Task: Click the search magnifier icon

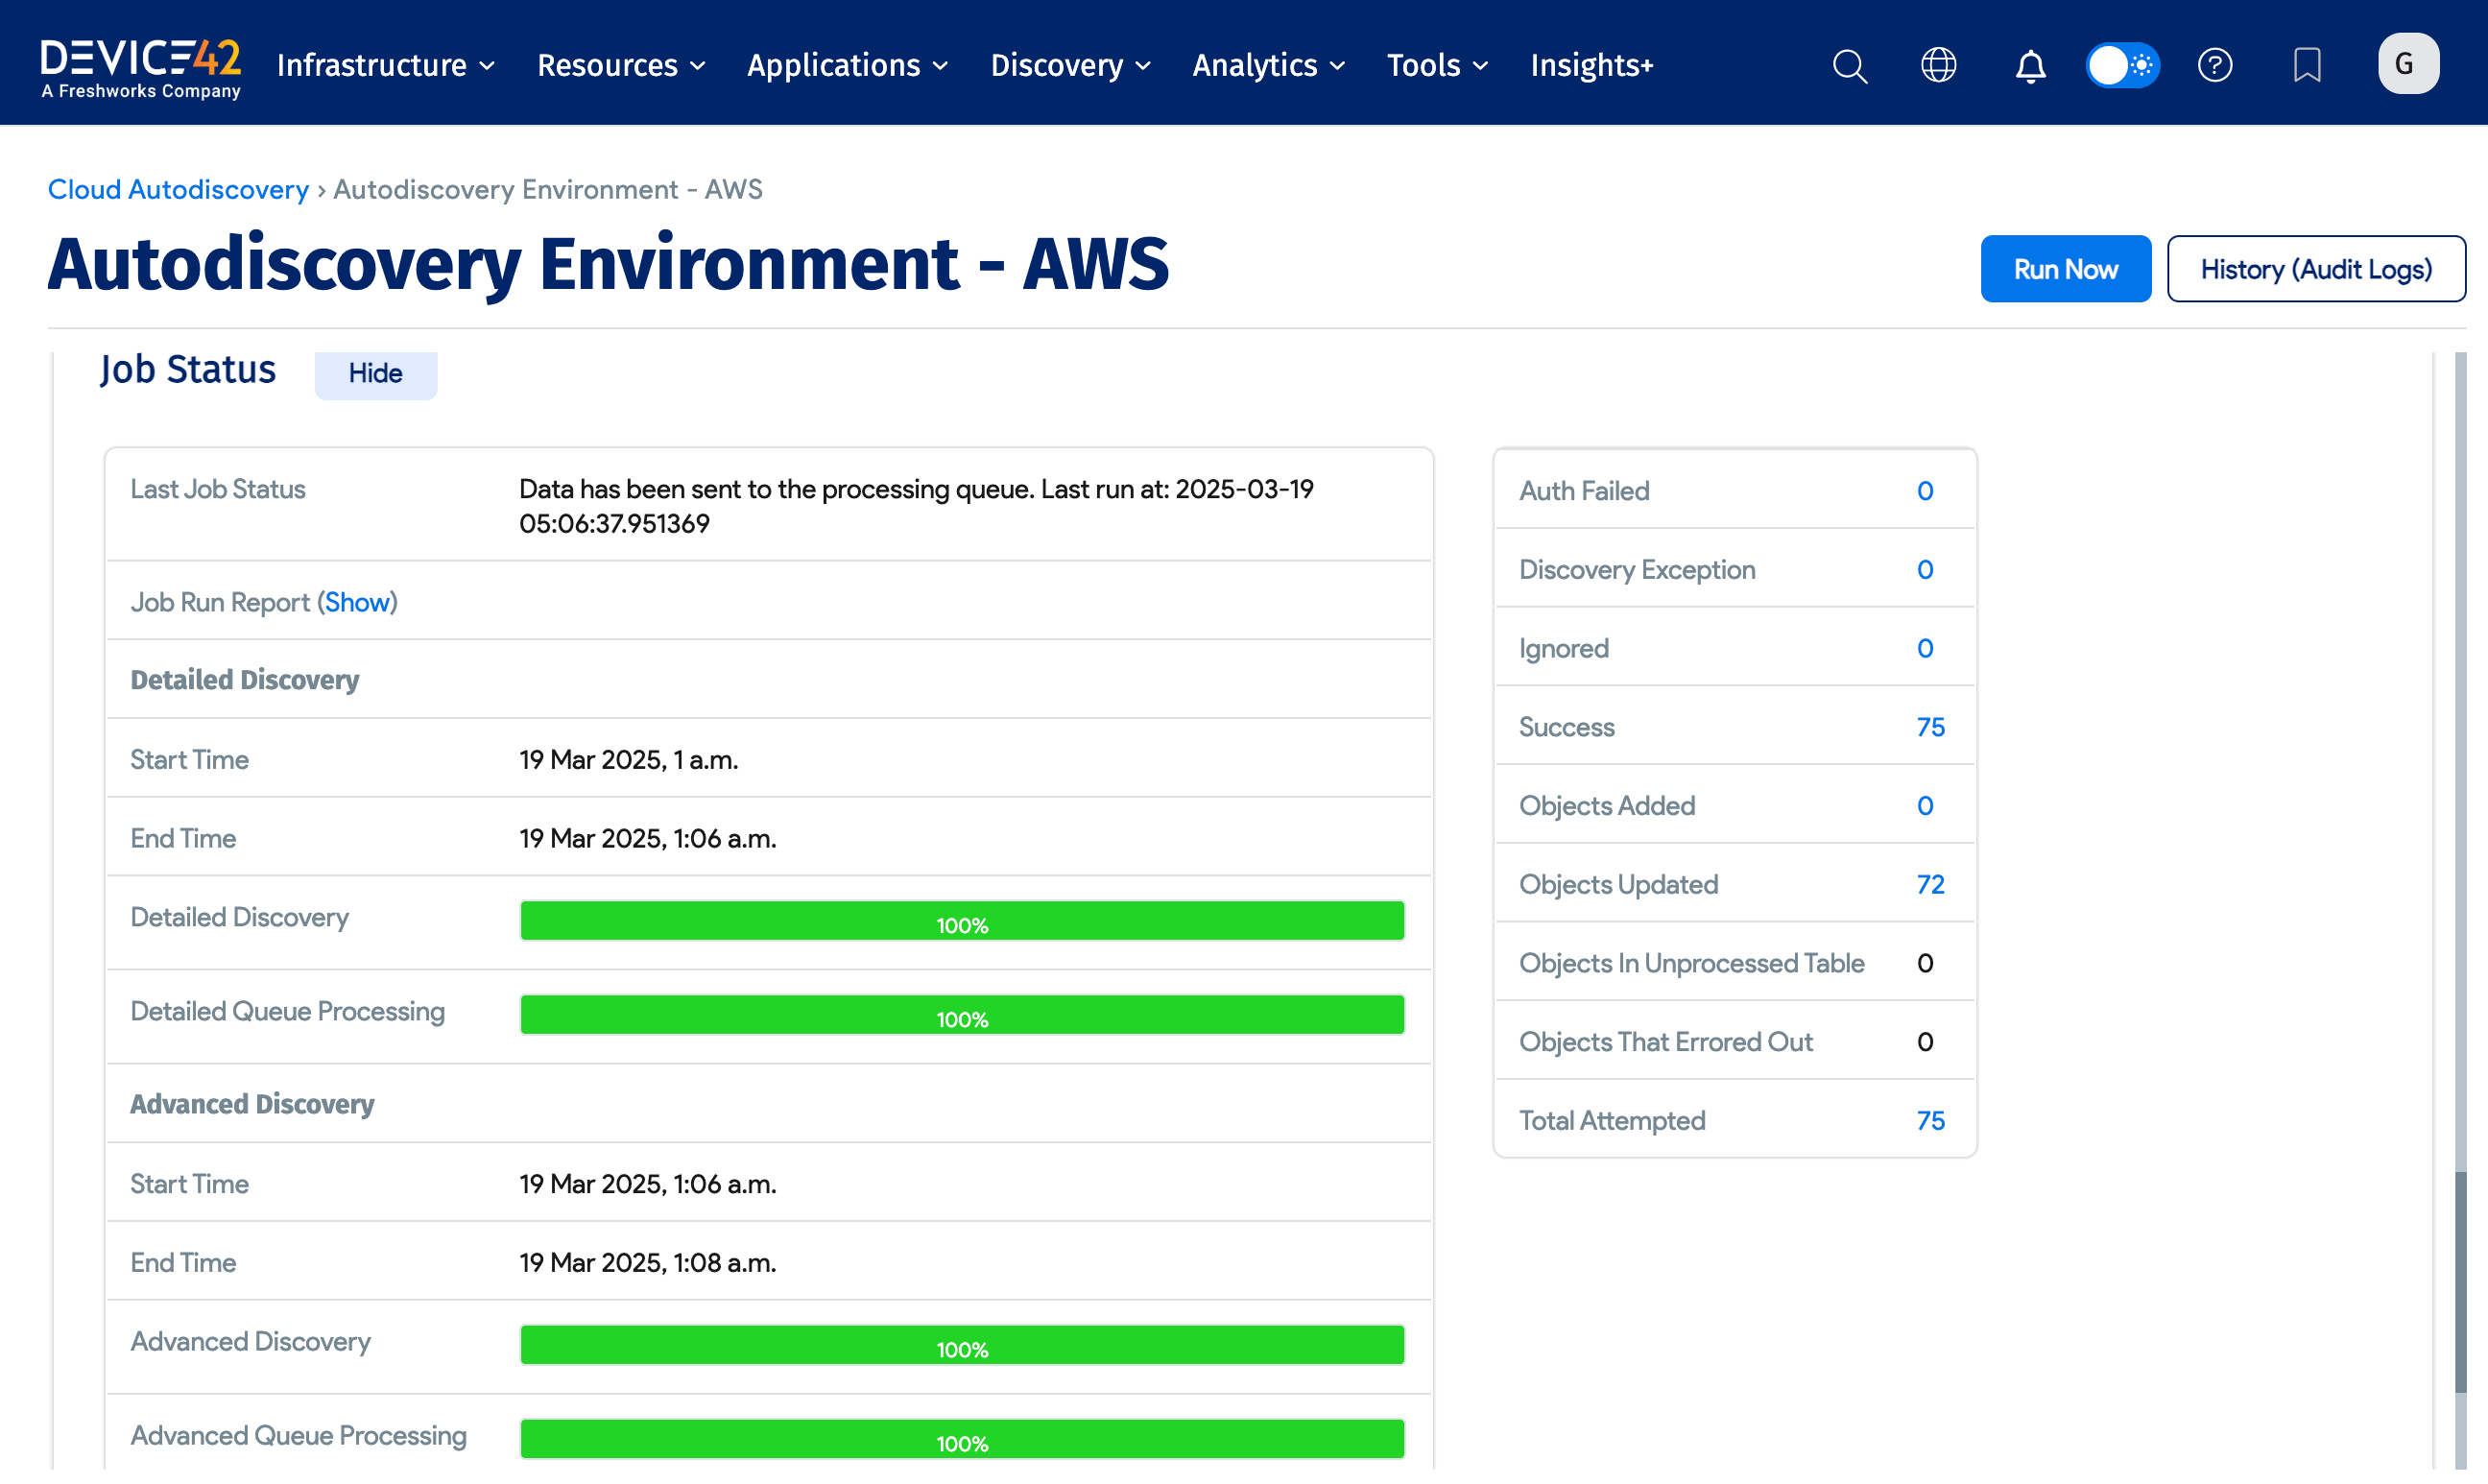Action: tap(1849, 66)
